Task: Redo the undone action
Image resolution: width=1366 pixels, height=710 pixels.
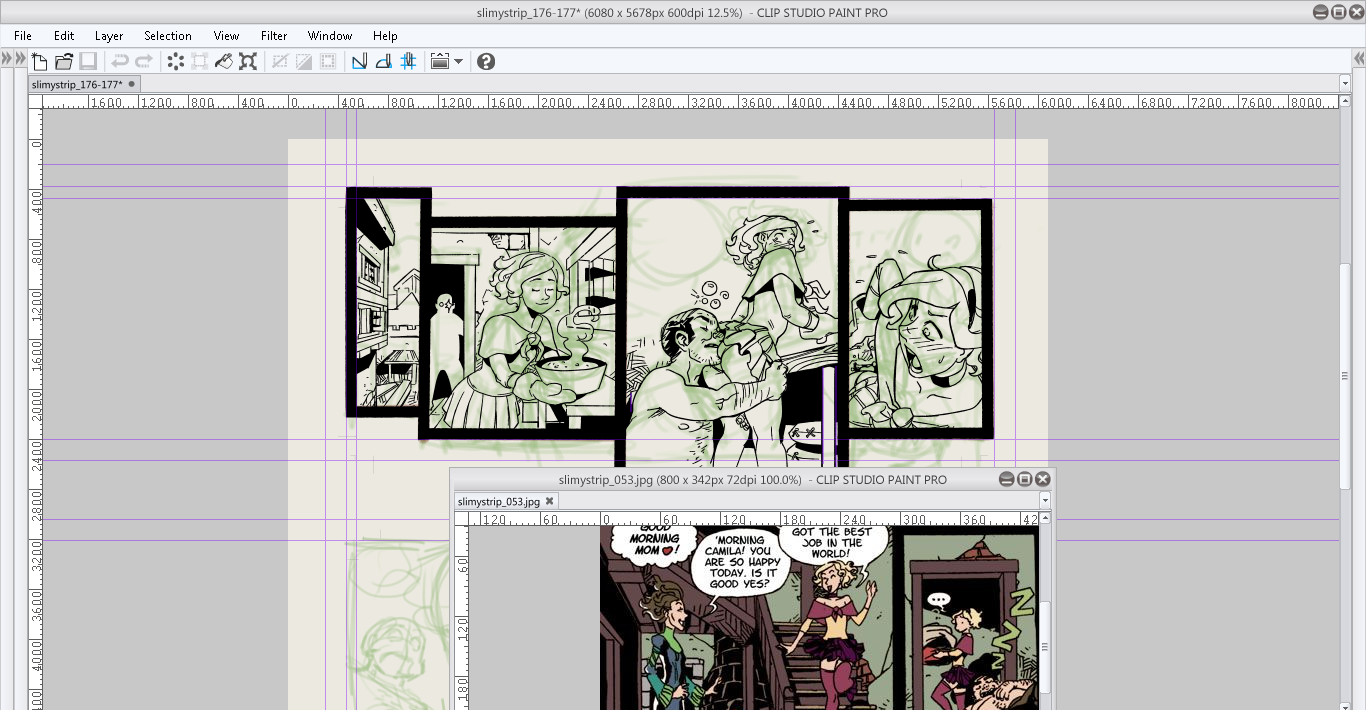Action: 144,61
